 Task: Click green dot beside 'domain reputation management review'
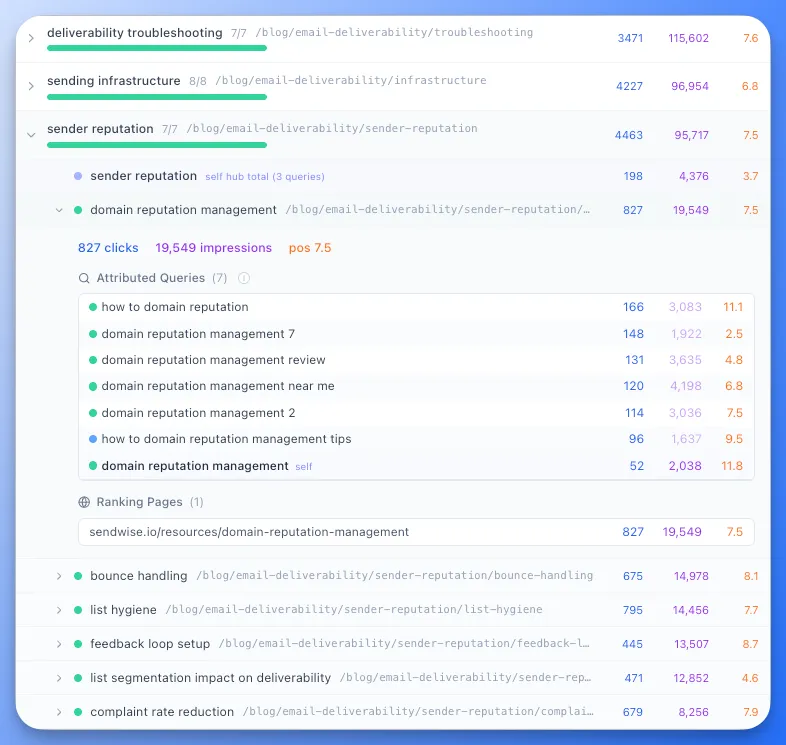pos(93,360)
